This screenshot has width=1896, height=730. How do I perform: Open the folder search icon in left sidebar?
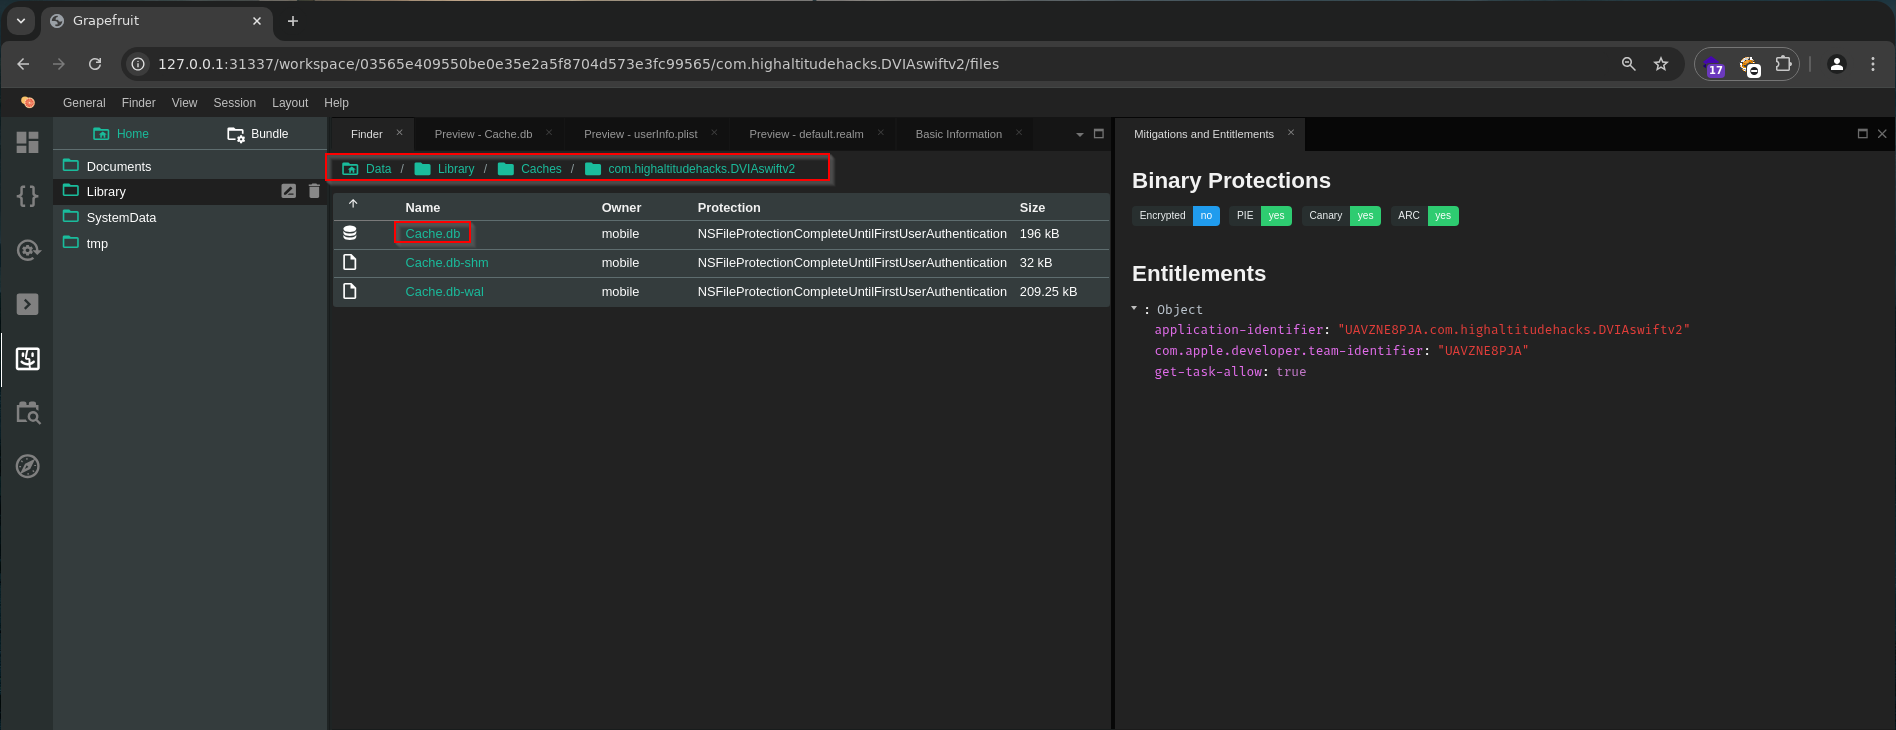[x=28, y=412]
